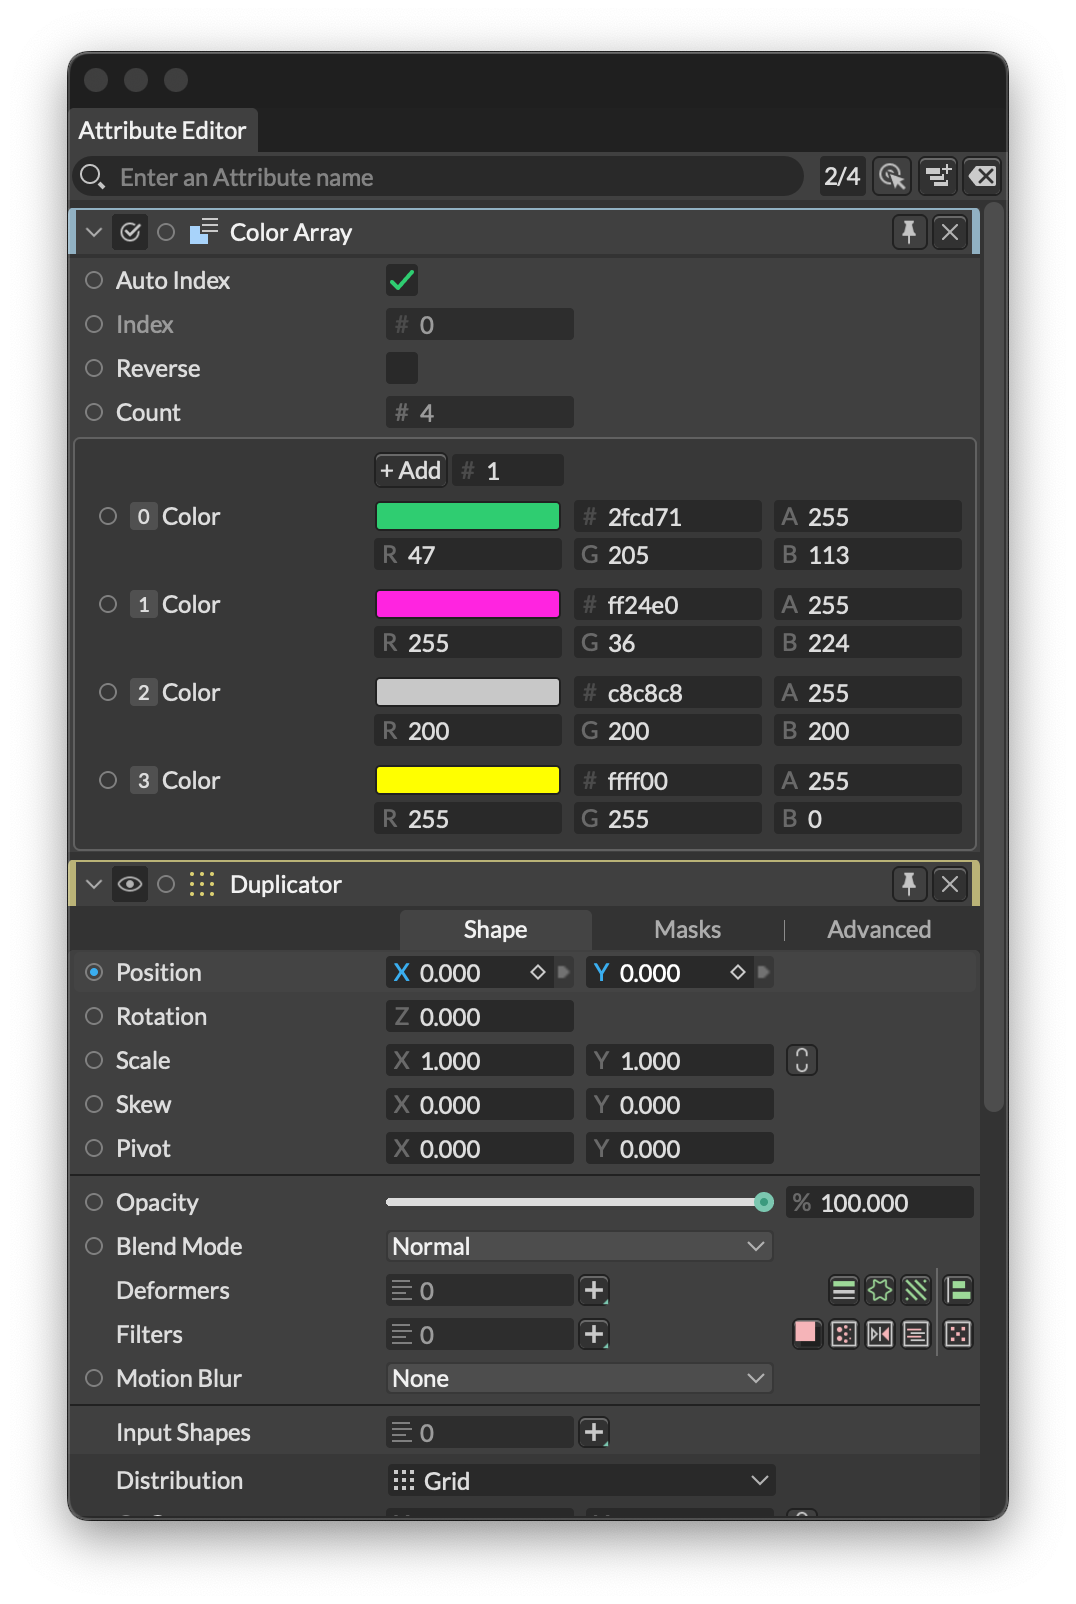Viewport: 1076px width, 1604px height.
Task: Collapse the Color Array section
Action: [94, 232]
